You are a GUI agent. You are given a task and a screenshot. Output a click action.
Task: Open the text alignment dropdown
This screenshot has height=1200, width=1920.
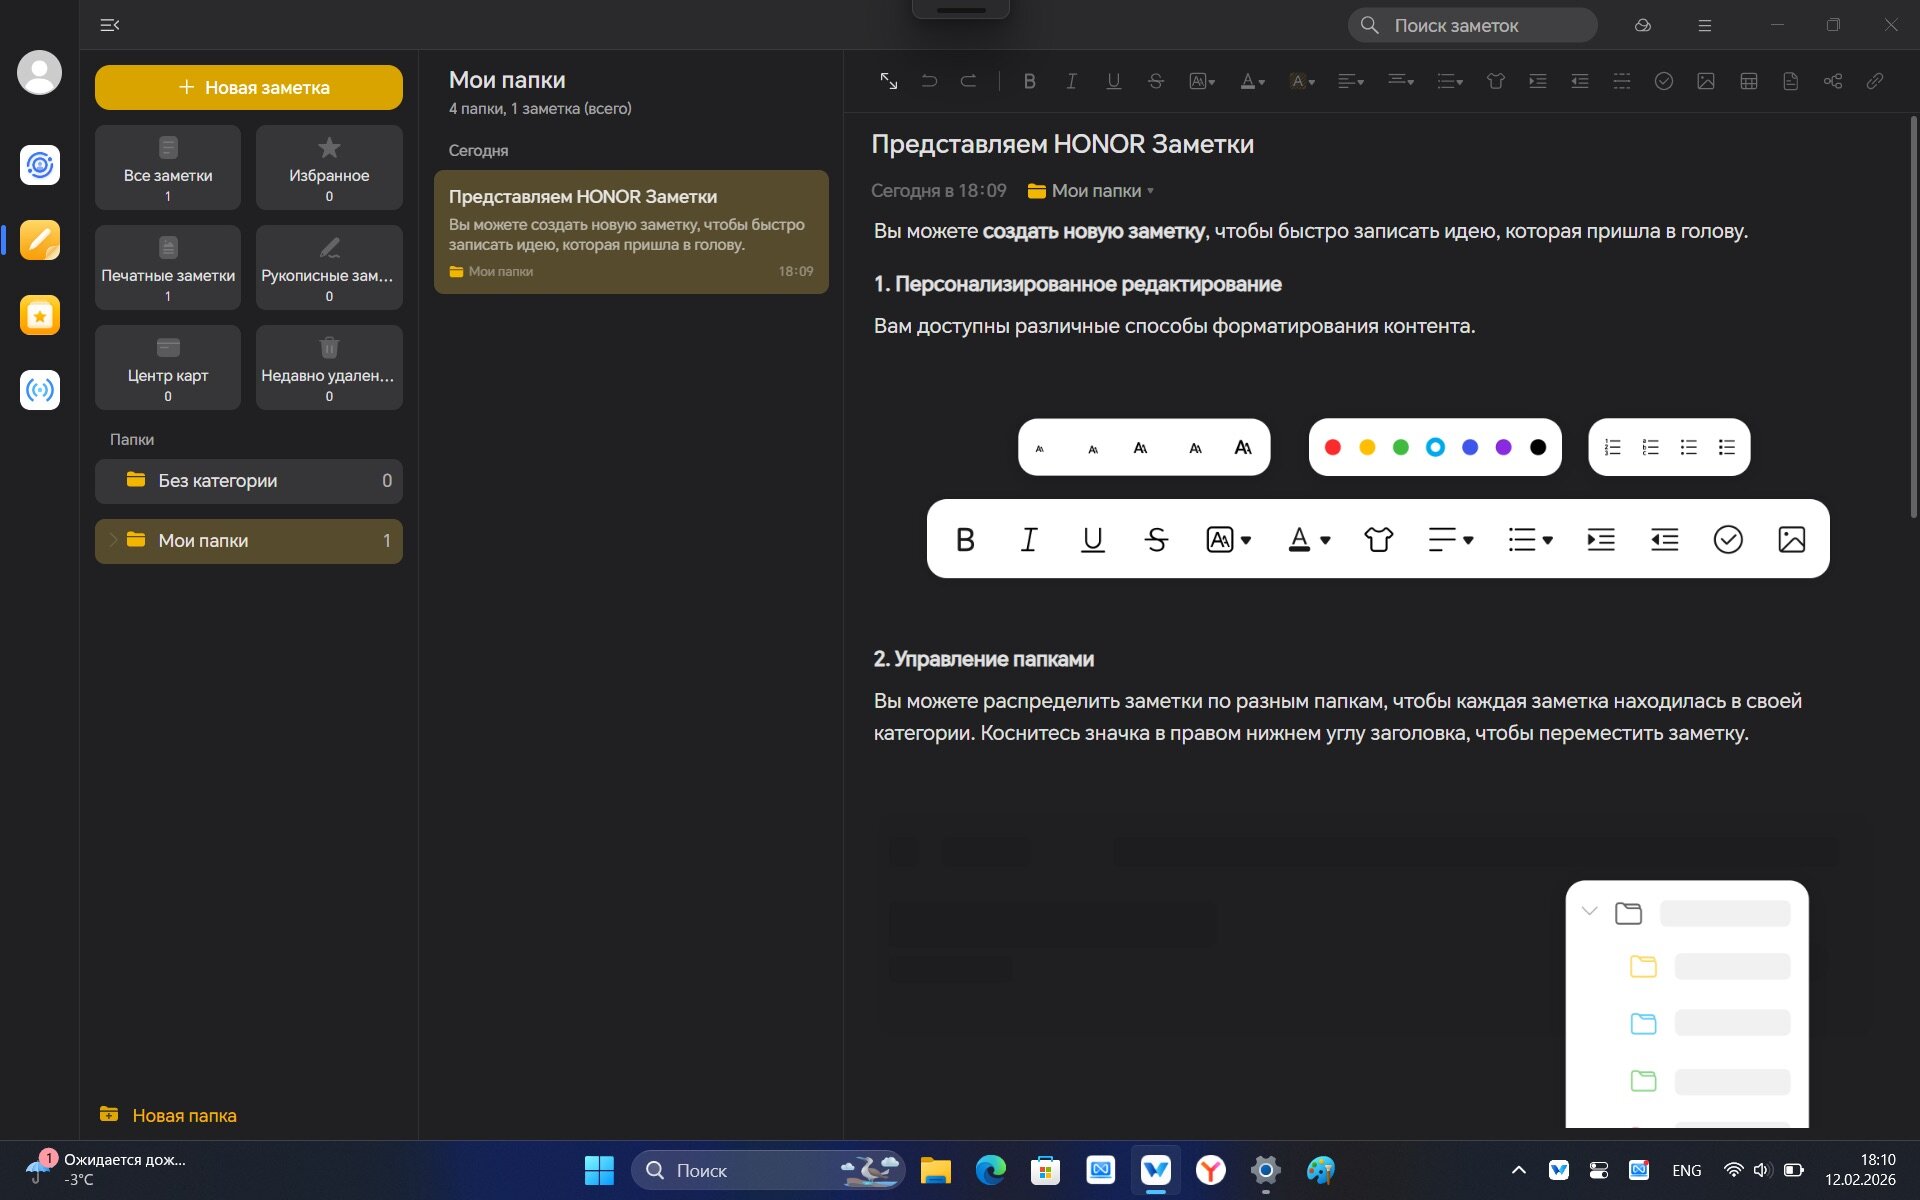pos(1350,81)
